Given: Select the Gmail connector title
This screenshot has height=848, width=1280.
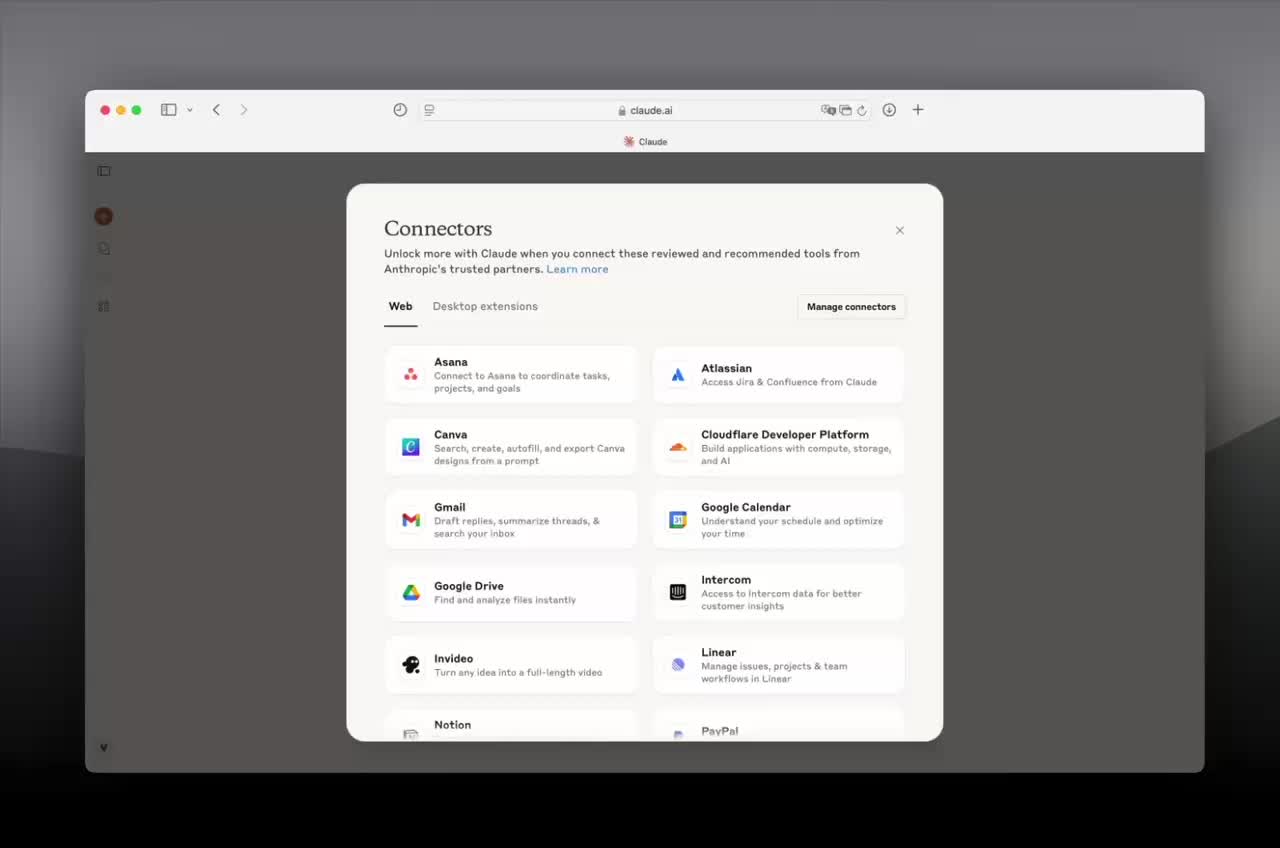Looking at the screenshot, I should (450, 507).
